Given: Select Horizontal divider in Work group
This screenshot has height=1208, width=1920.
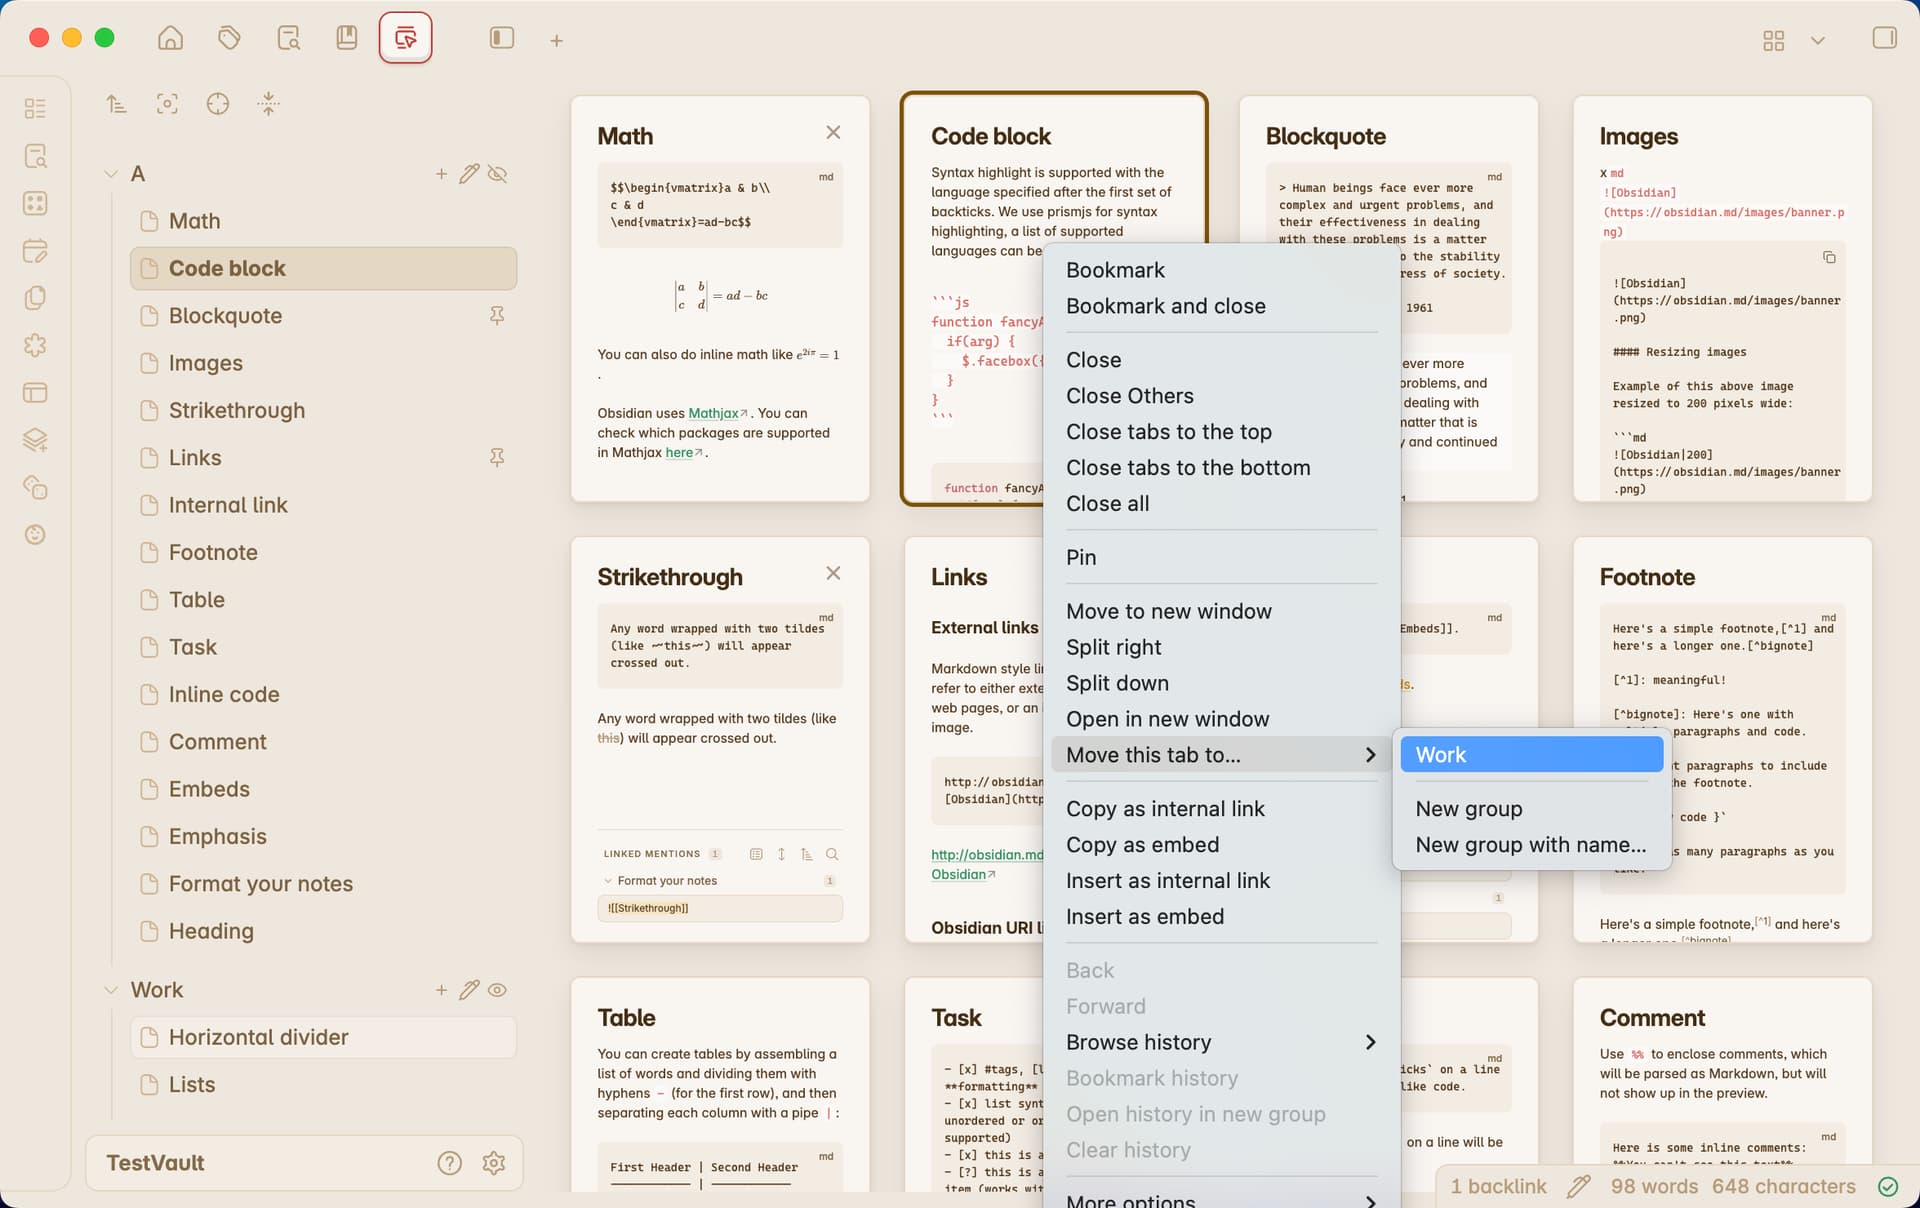Looking at the screenshot, I should pos(258,1037).
